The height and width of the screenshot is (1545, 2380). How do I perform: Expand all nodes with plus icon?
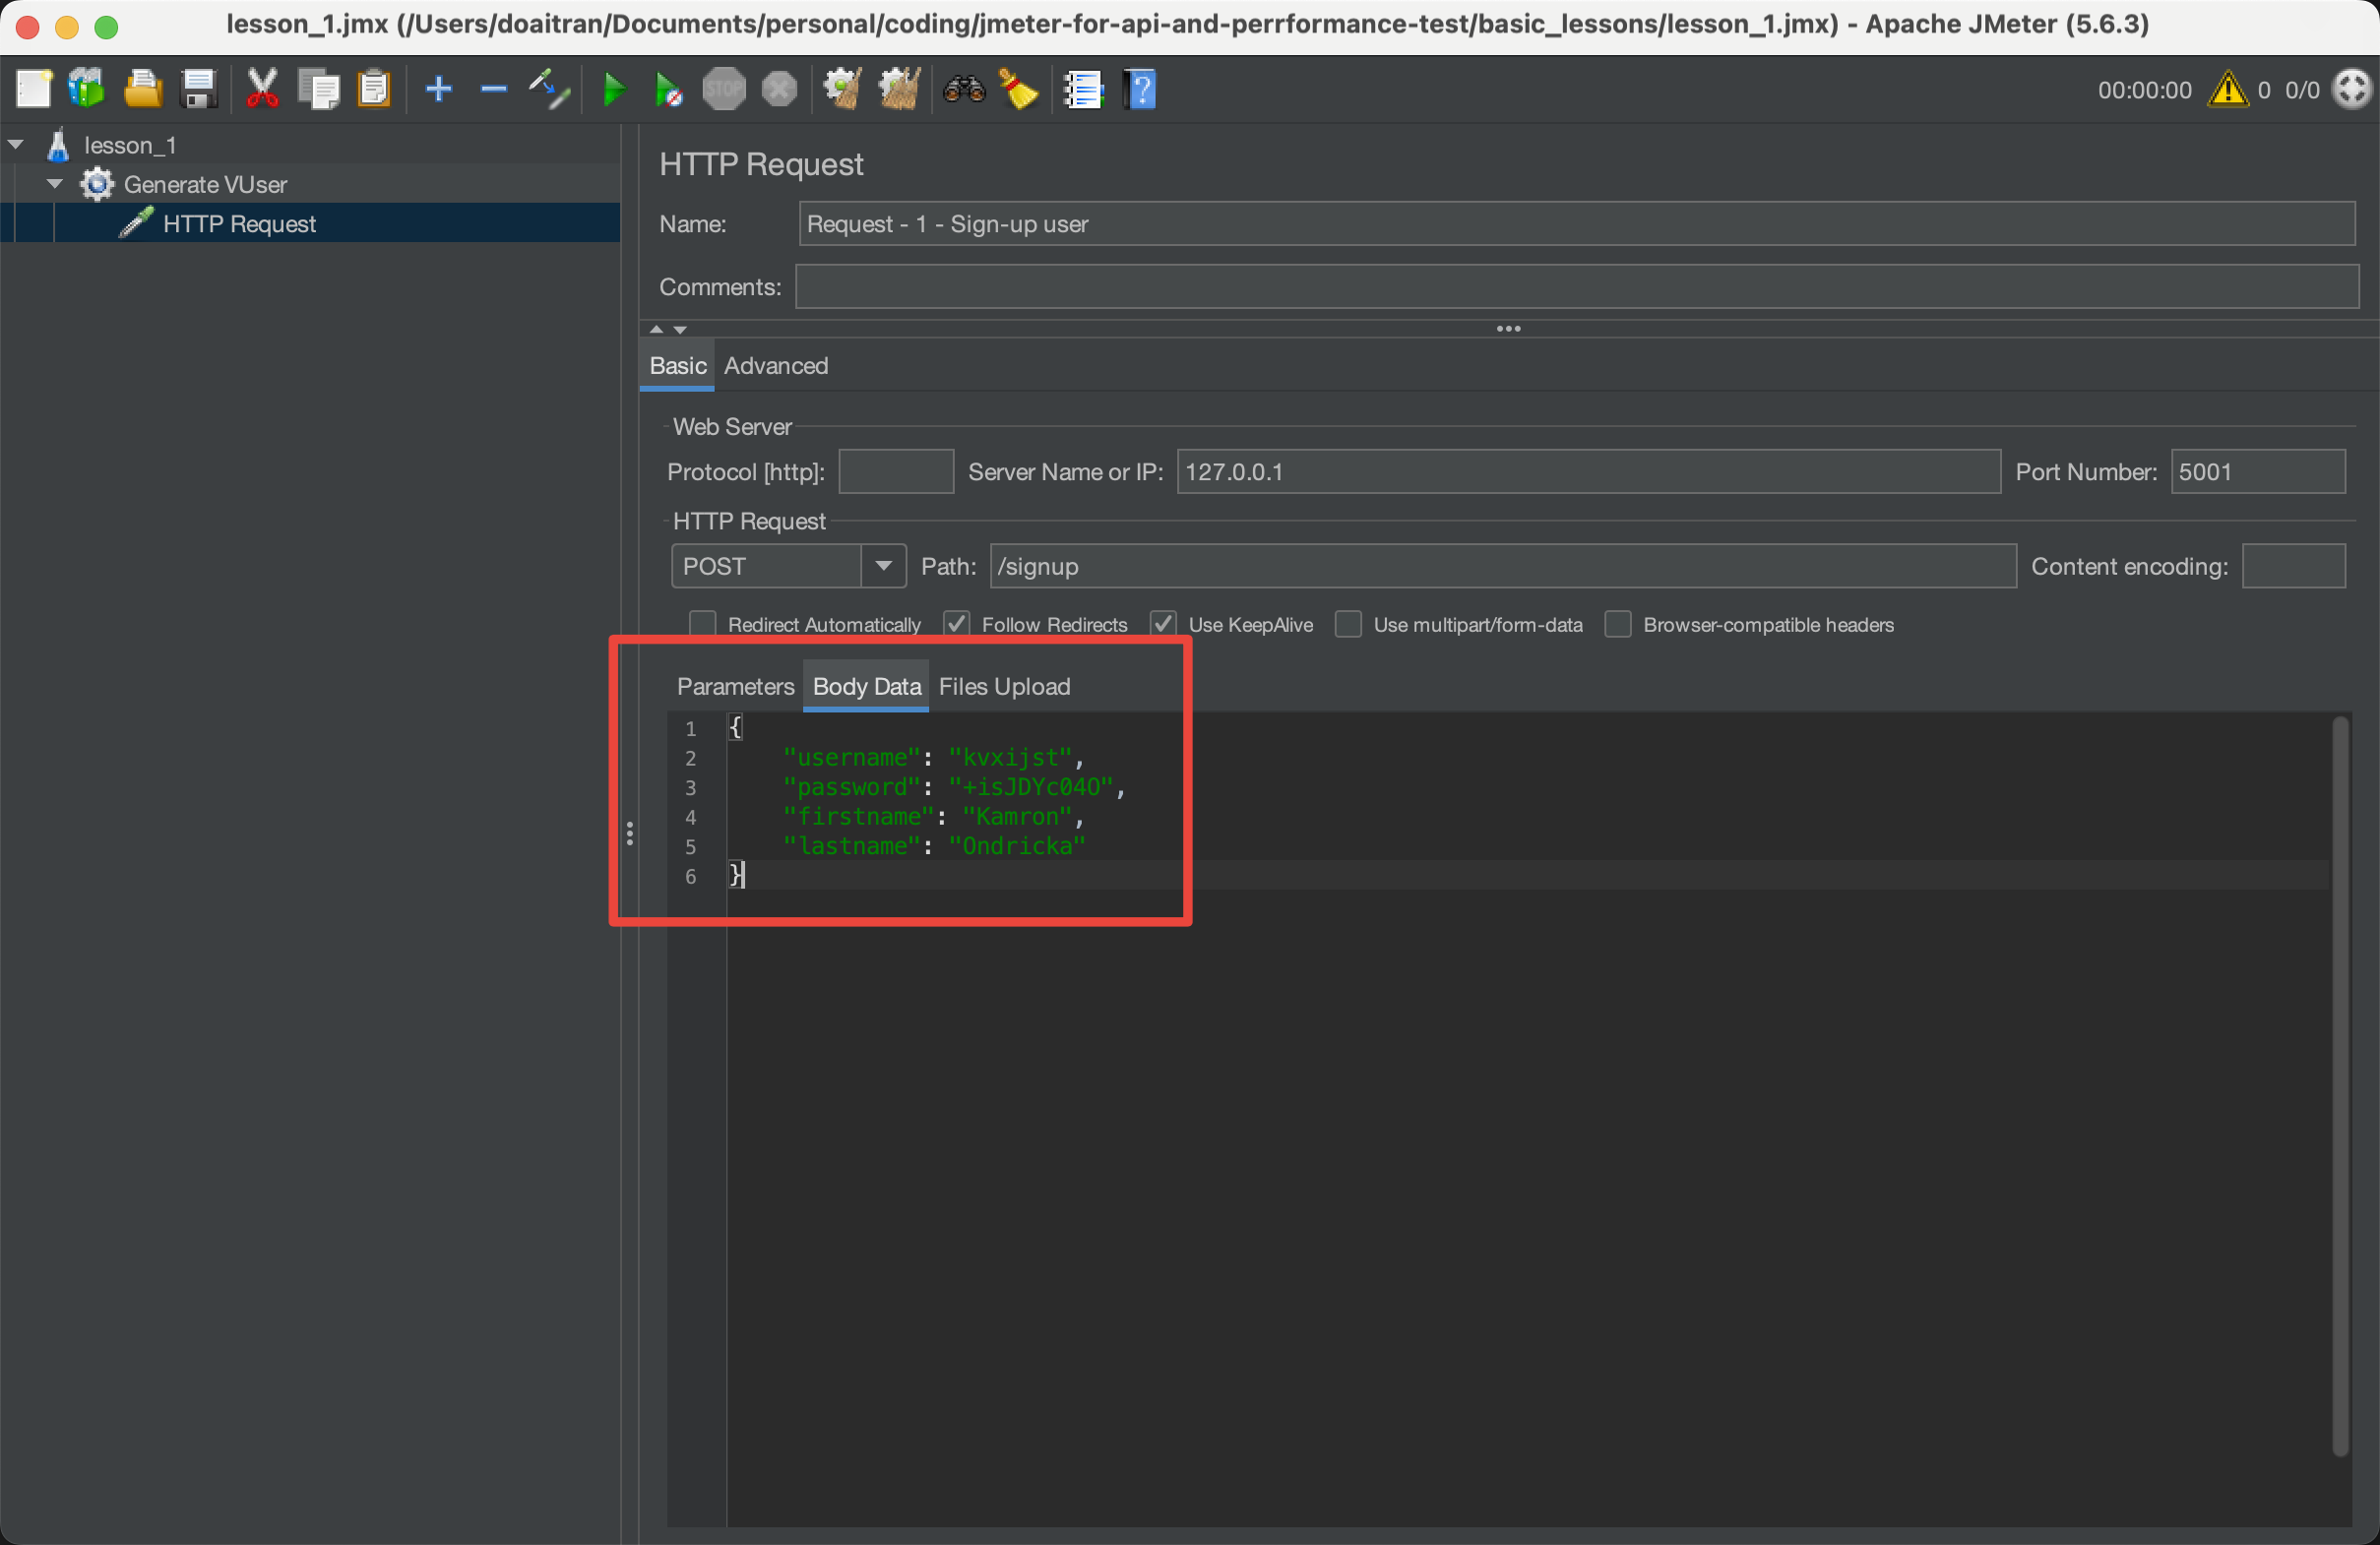439,89
